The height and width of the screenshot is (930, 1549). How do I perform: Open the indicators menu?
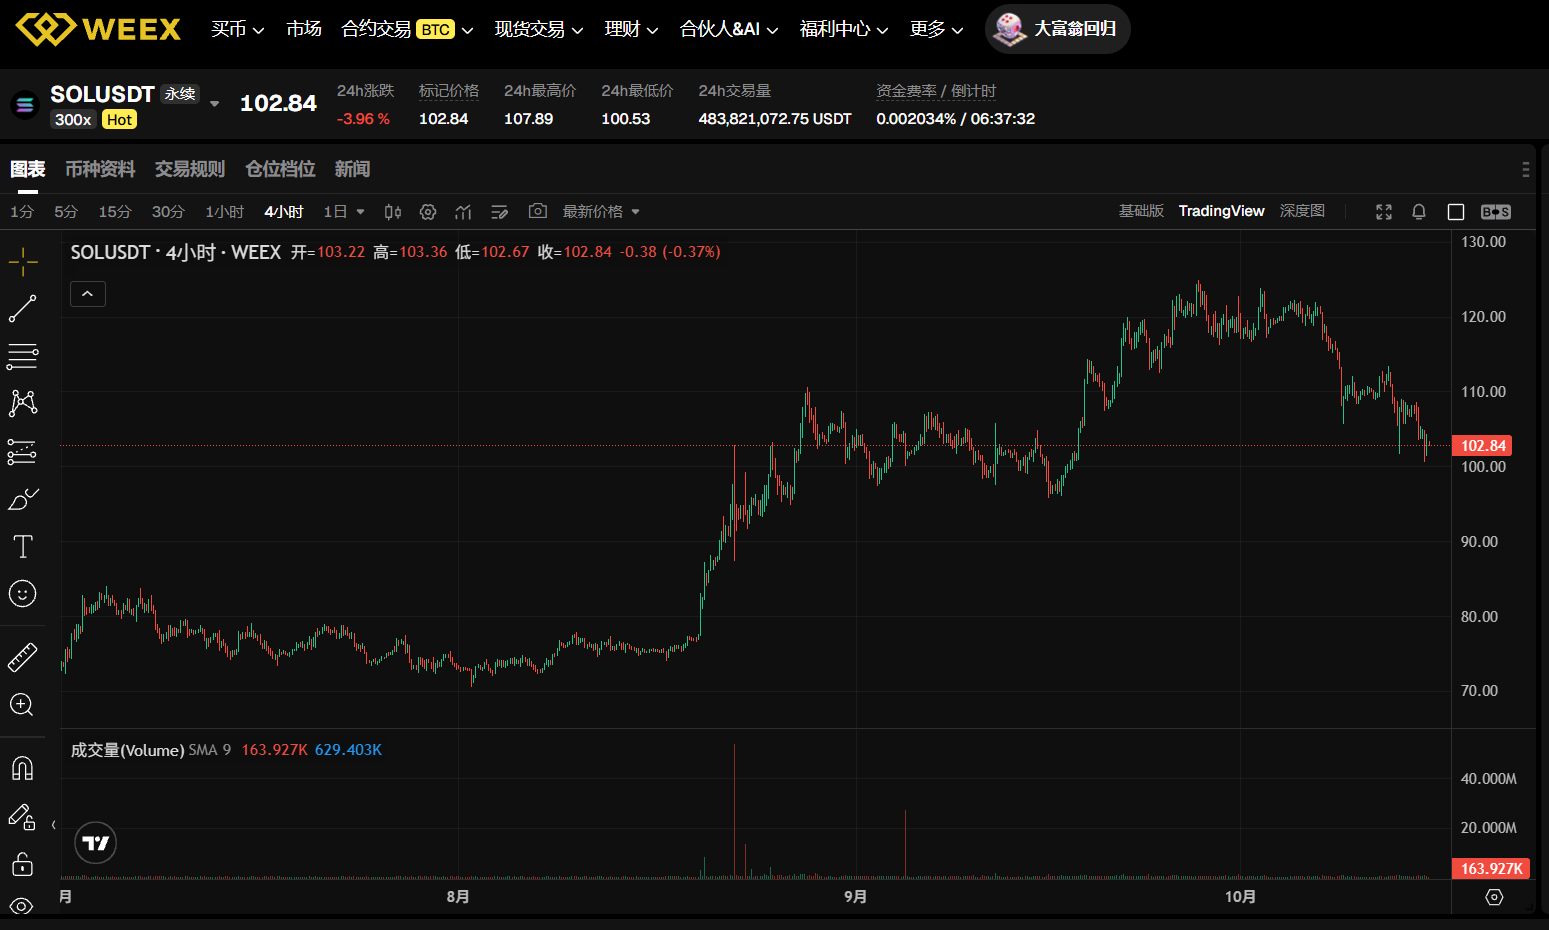(x=463, y=212)
